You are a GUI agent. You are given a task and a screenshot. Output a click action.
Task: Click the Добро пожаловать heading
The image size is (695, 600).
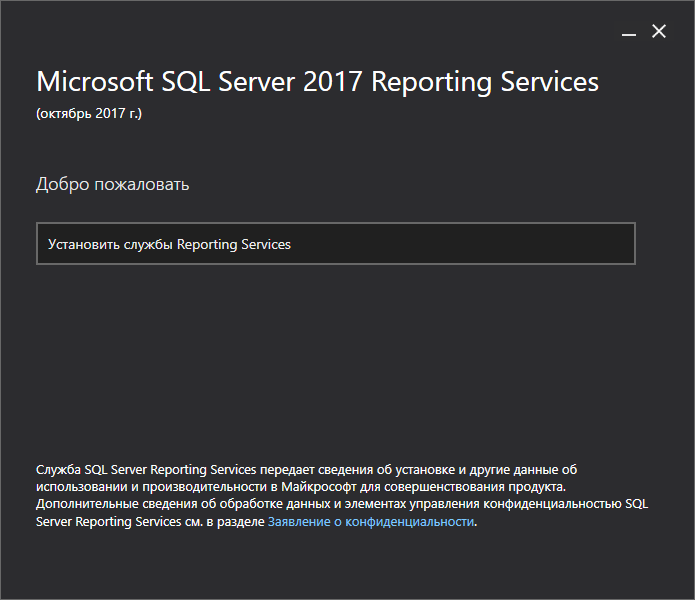click(x=113, y=184)
